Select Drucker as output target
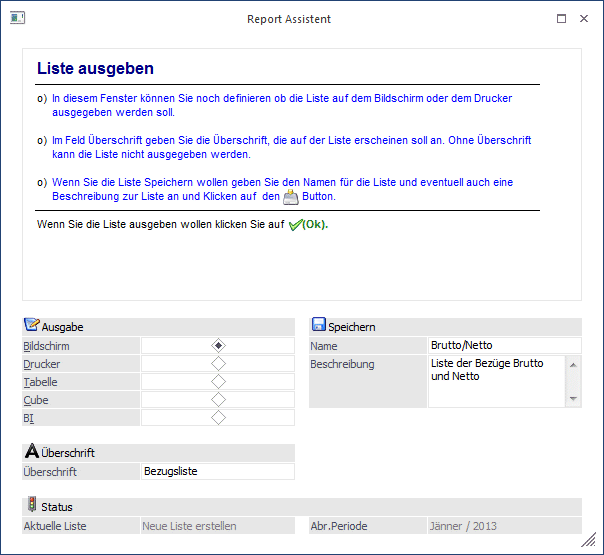Viewport: 604px width, 555px height. [218, 364]
